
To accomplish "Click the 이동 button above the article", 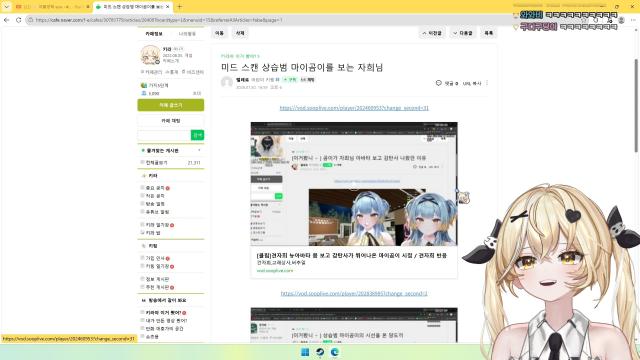I will click(x=219, y=33).
